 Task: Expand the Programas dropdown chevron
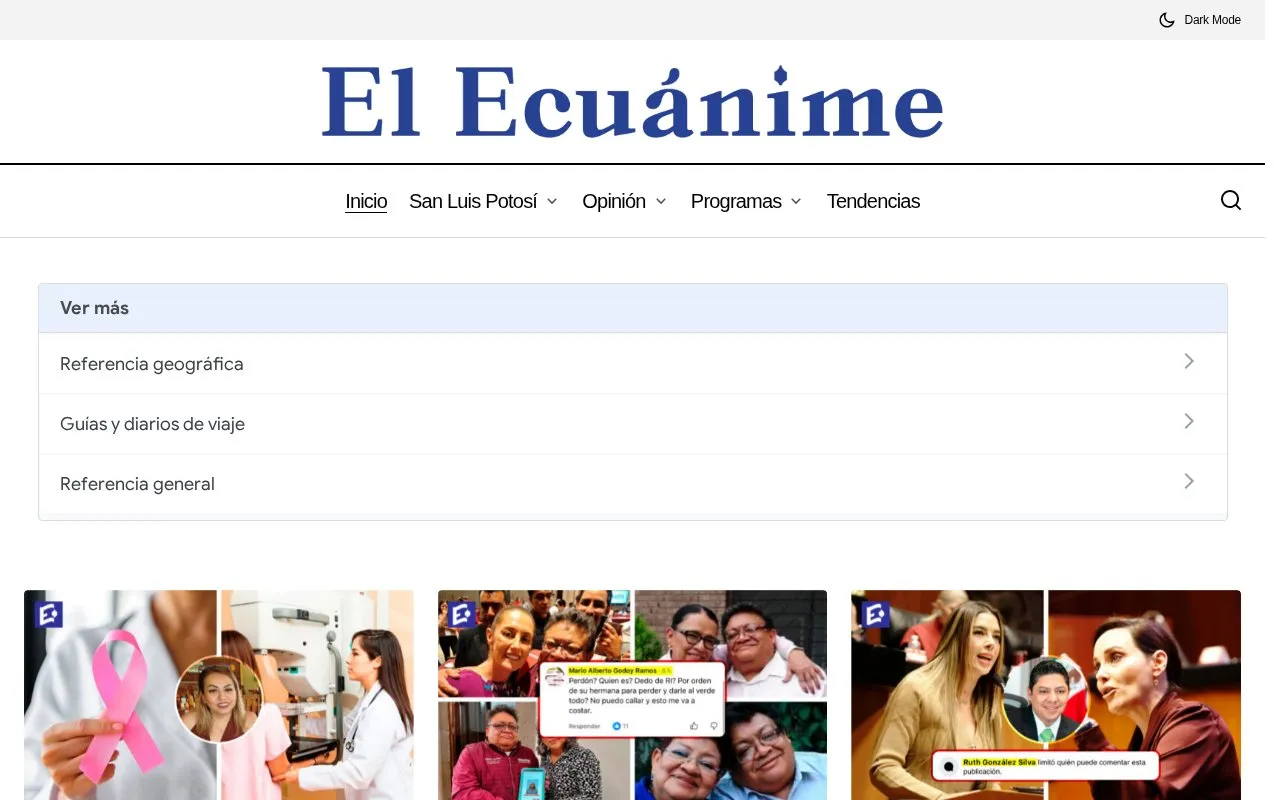[x=796, y=201]
